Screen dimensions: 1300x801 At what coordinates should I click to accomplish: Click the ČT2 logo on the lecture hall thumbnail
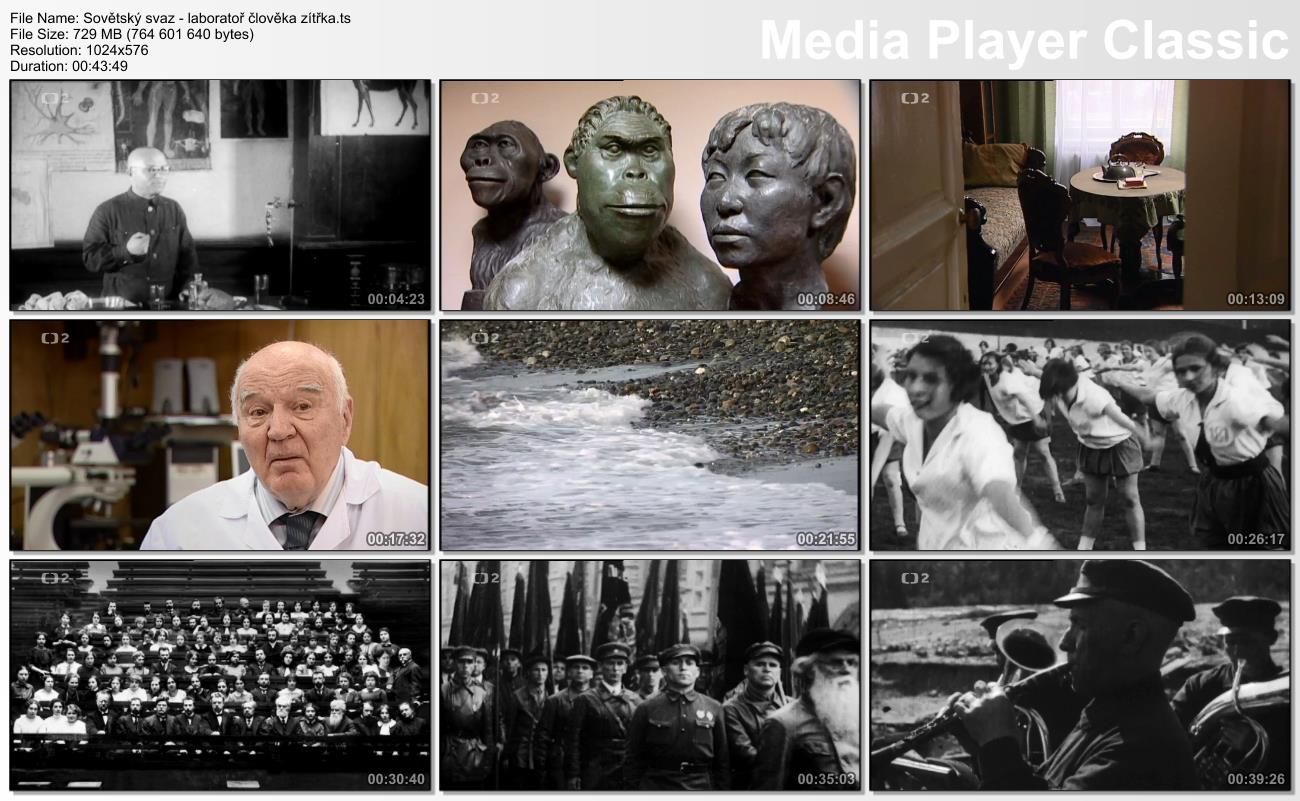[55, 578]
